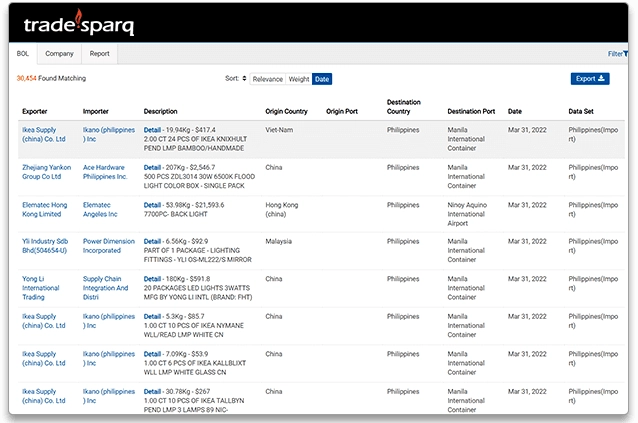Open exporter Zhejiang Yankon Group Co Ltd

46,172
